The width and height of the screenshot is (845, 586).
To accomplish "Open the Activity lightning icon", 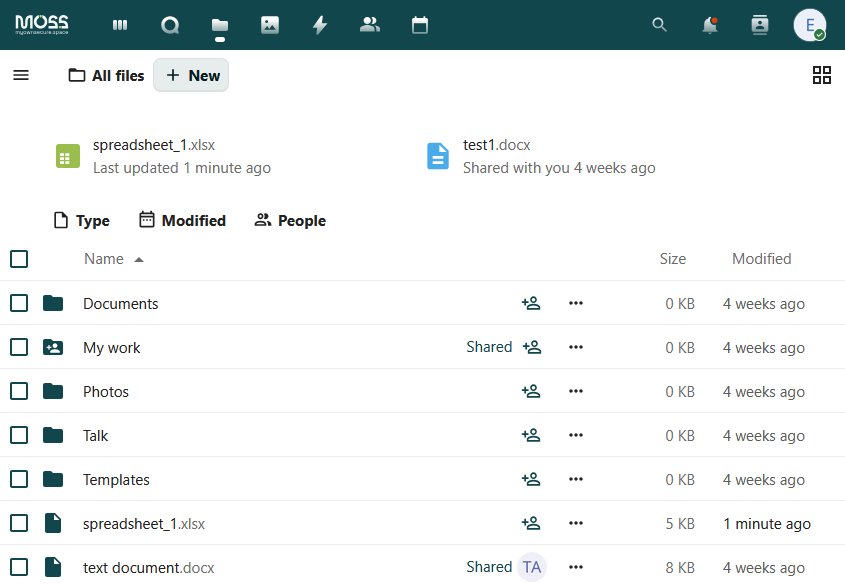I will (x=320, y=25).
